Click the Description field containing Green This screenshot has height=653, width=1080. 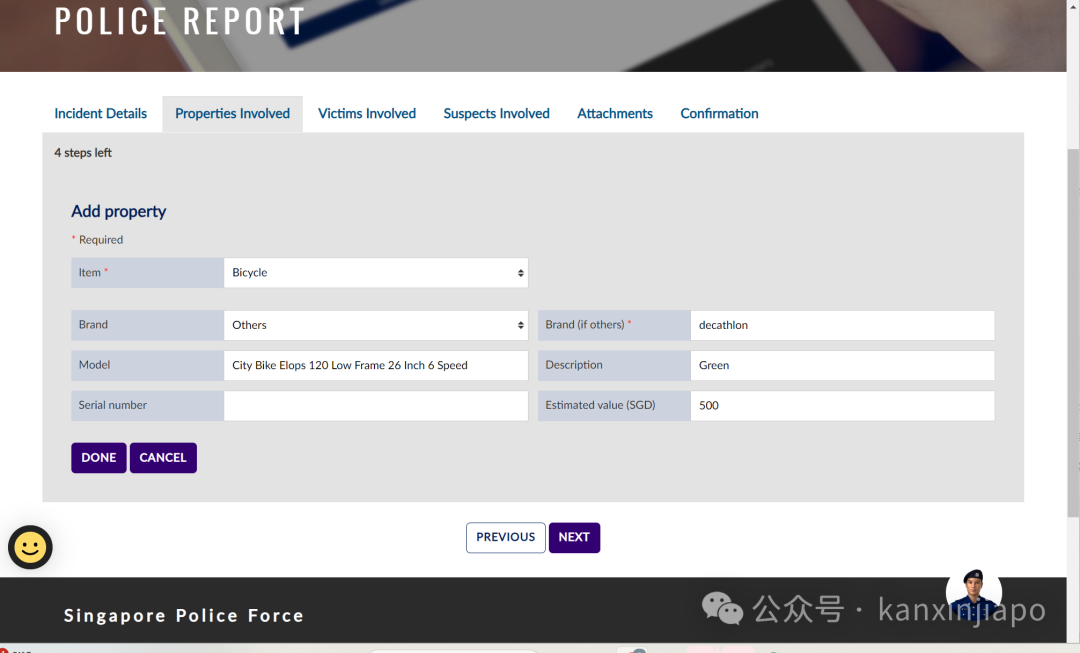842,365
